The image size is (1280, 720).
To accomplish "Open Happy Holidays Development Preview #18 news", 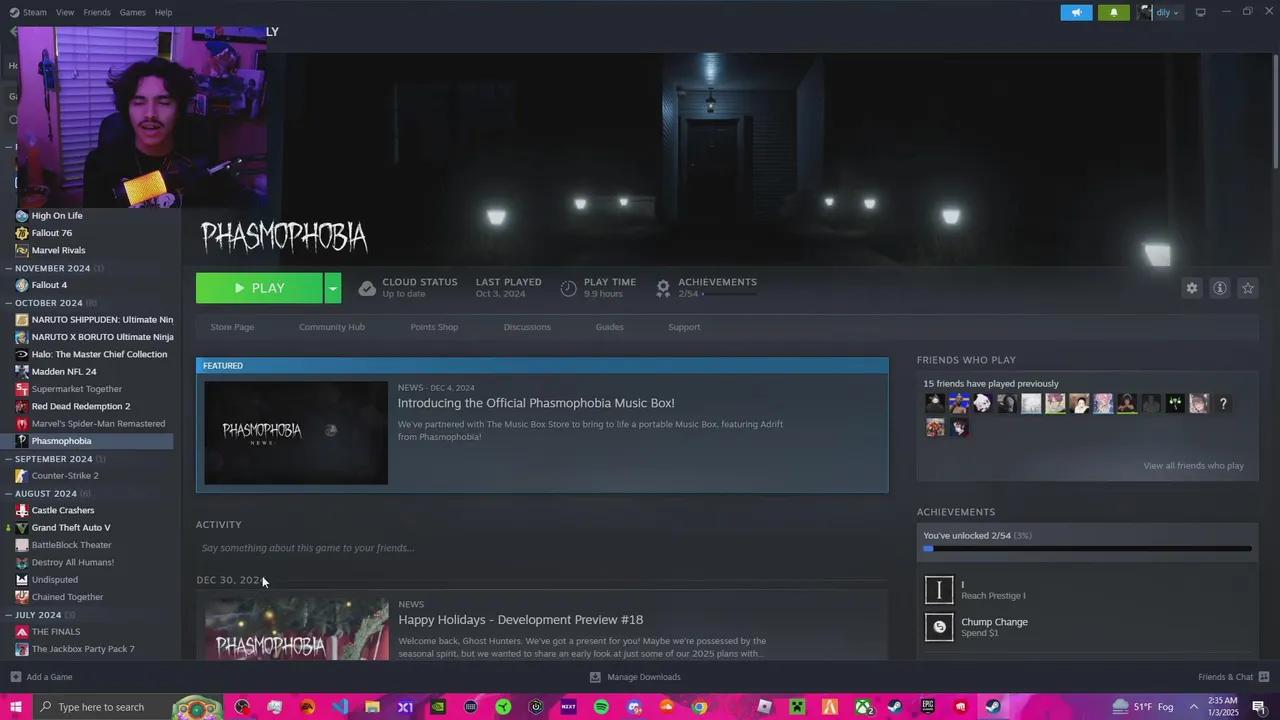I will coord(520,620).
